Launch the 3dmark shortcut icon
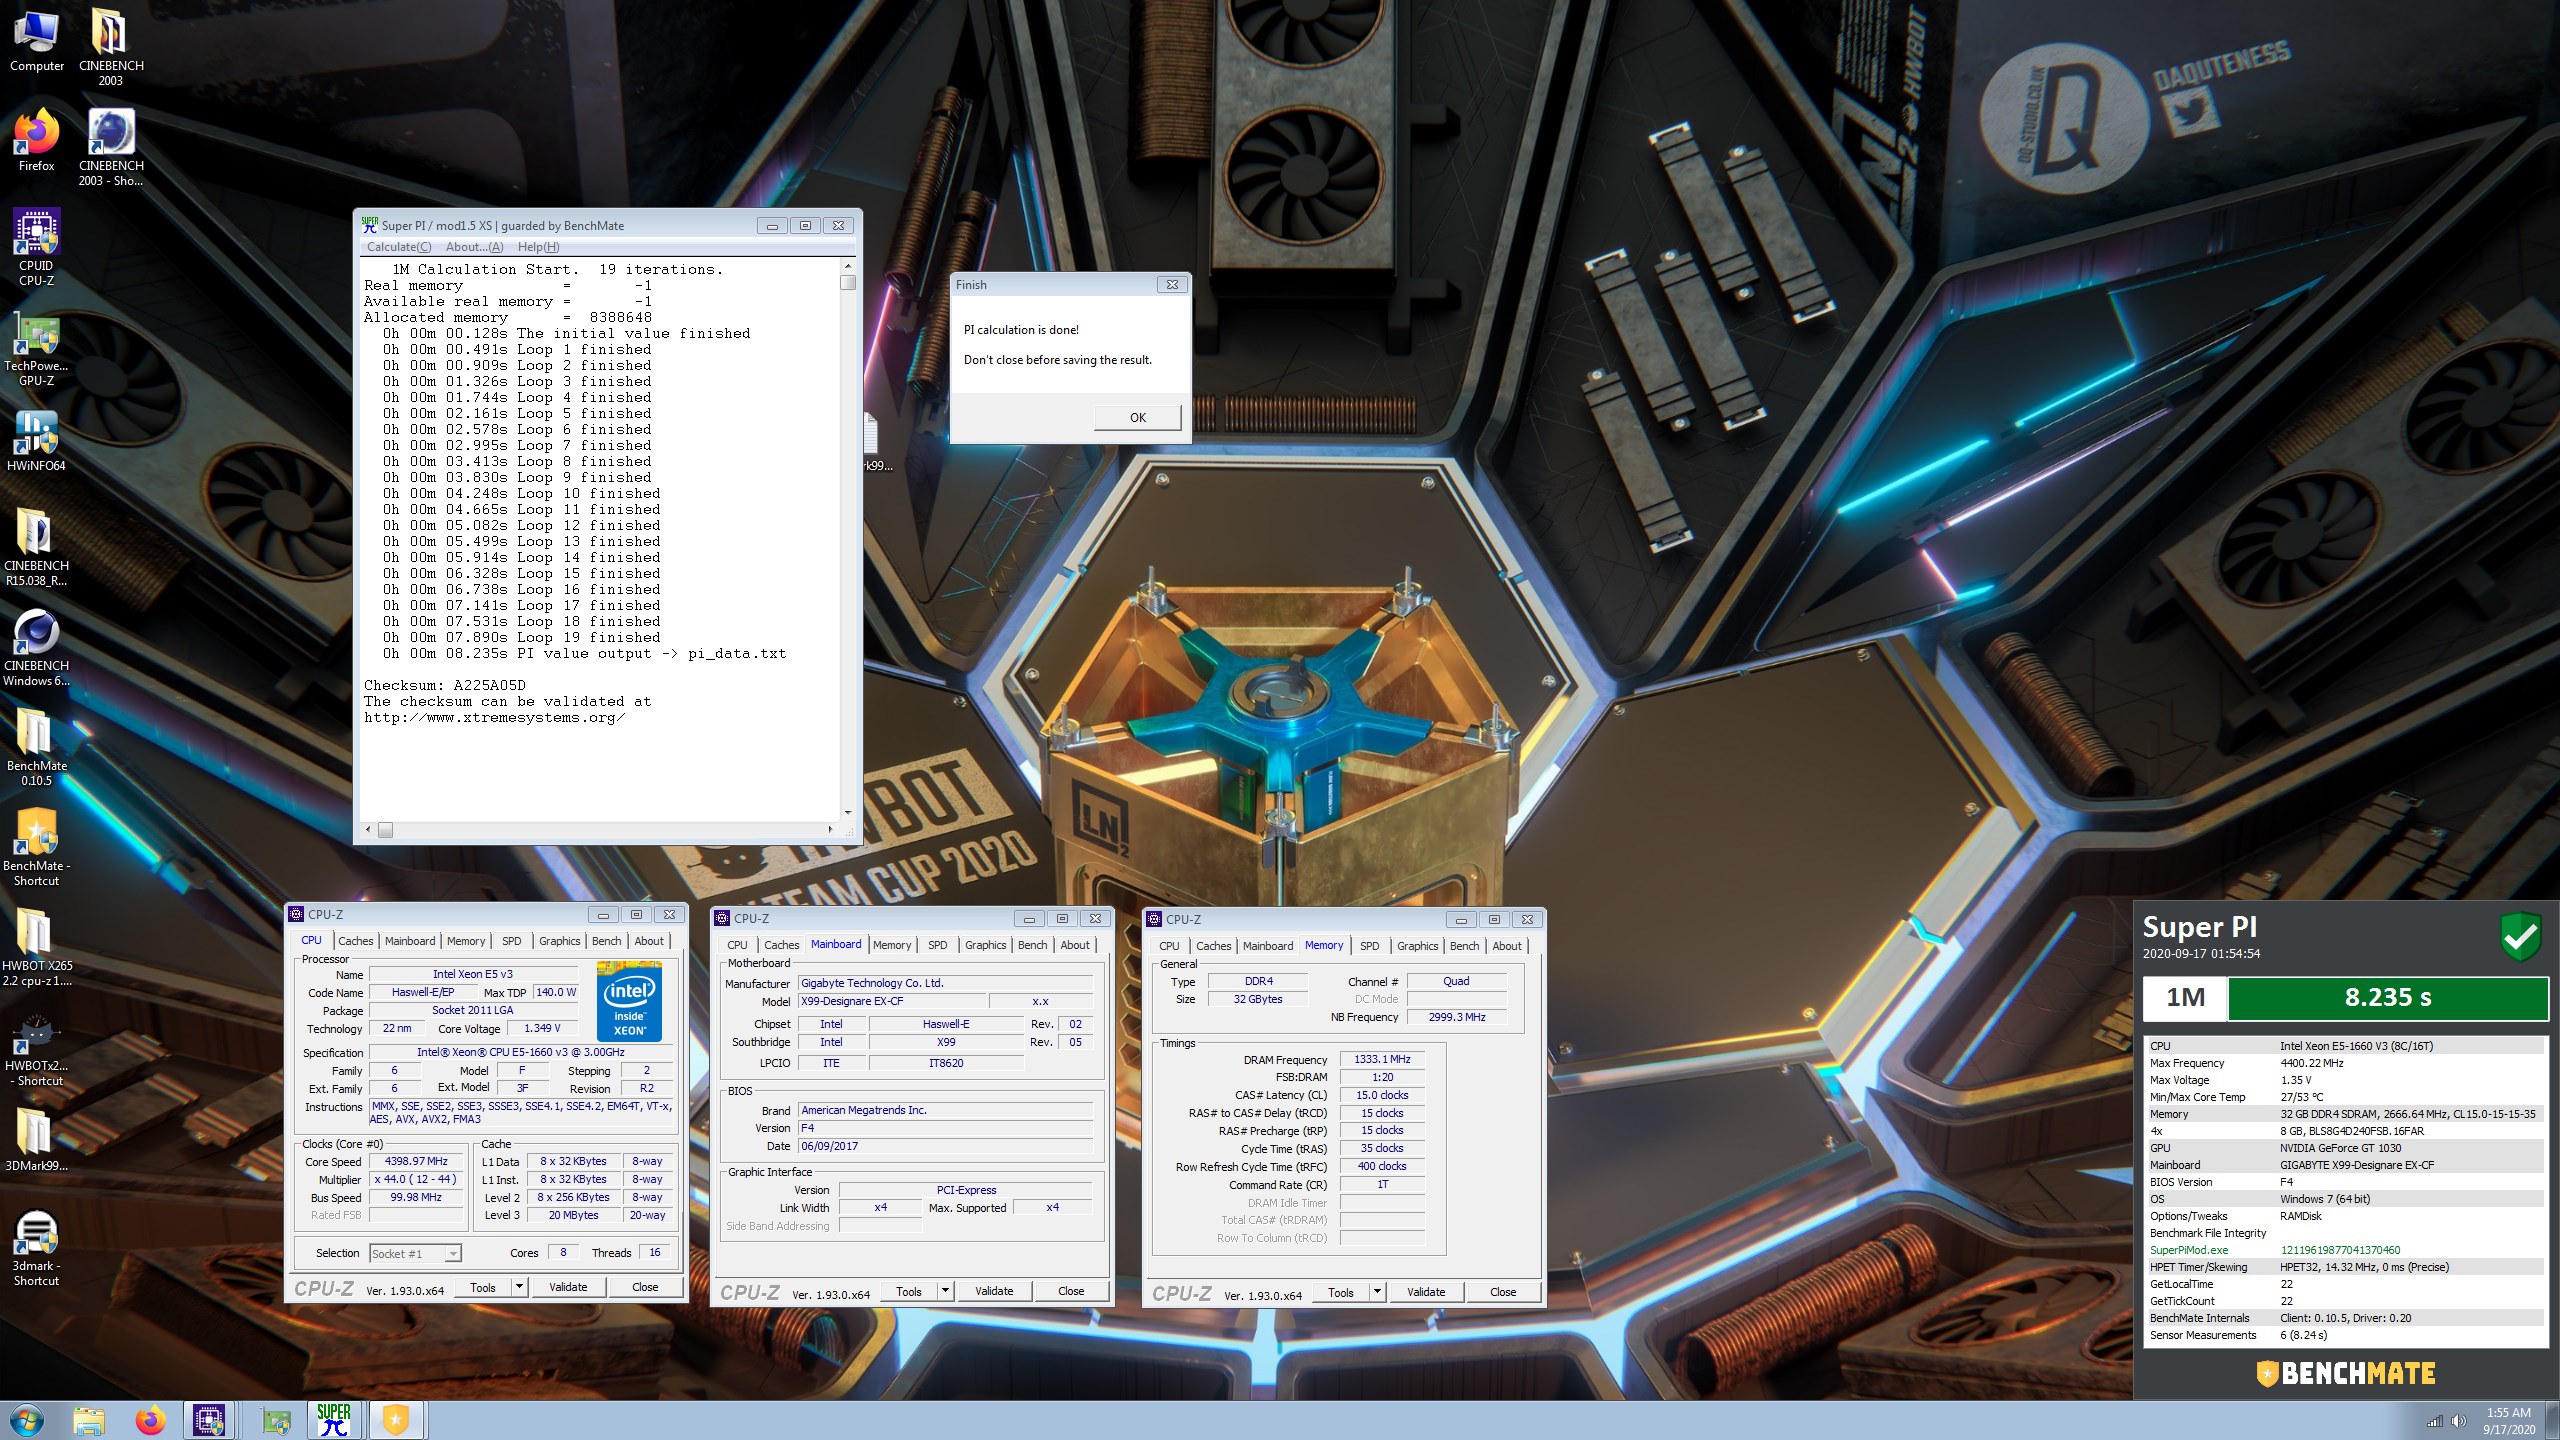Viewport: 2560px width, 1440px height. pyautogui.click(x=36, y=1247)
